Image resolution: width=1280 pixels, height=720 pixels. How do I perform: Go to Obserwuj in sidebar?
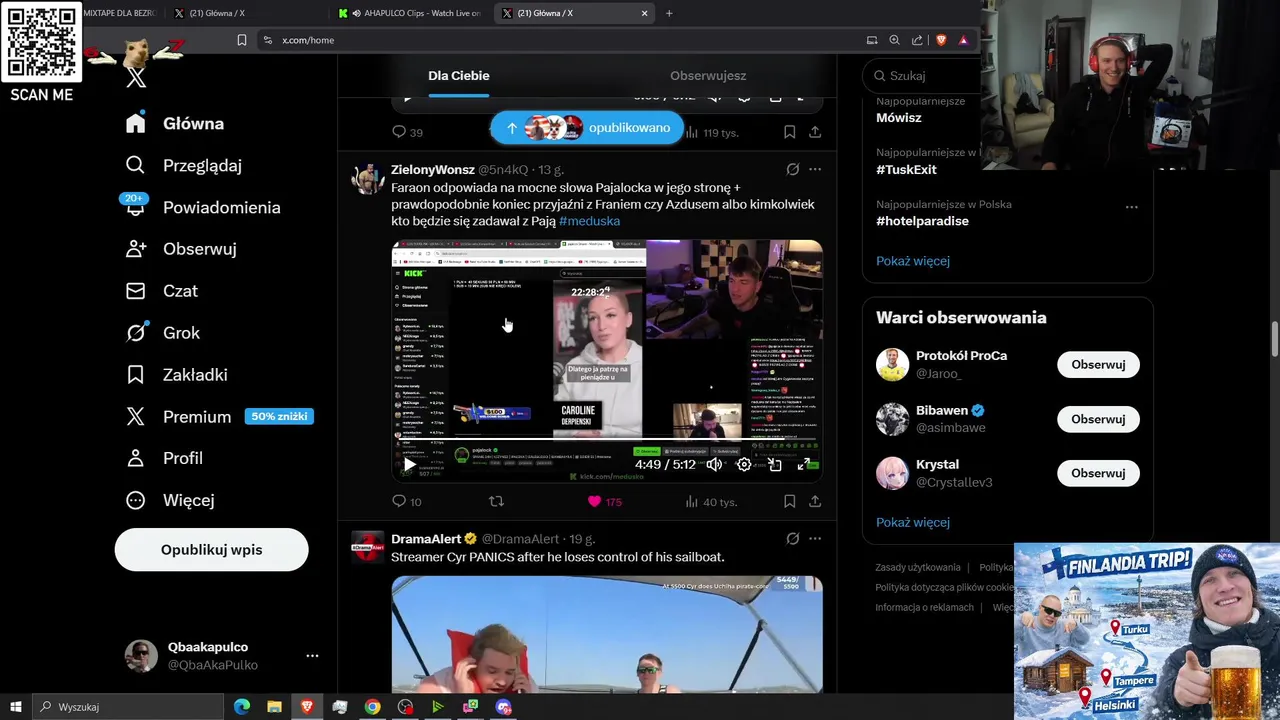point(181,249)
